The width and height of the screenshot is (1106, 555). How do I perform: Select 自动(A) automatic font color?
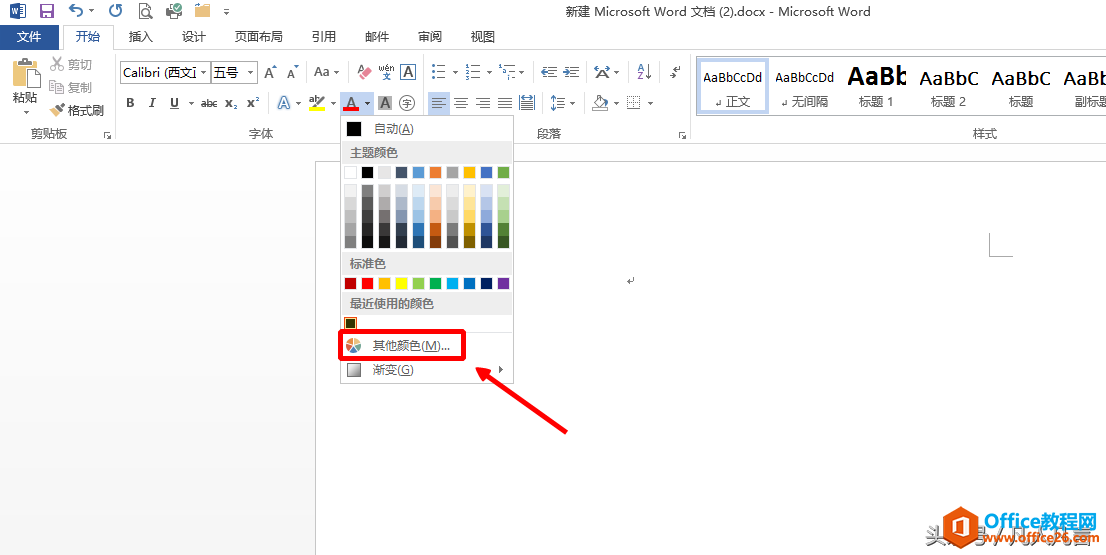(x=393, y=129)
